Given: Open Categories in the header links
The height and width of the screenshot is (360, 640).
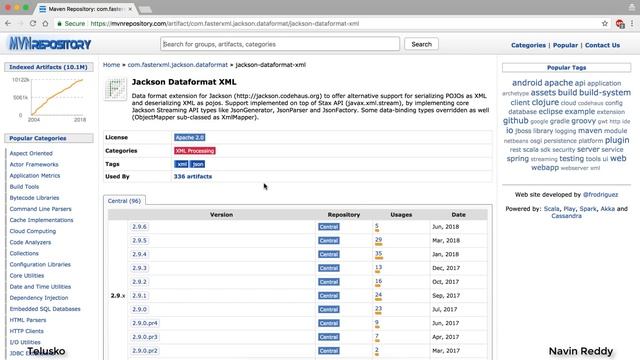Looking at the screenshot, I should [528, 45].
